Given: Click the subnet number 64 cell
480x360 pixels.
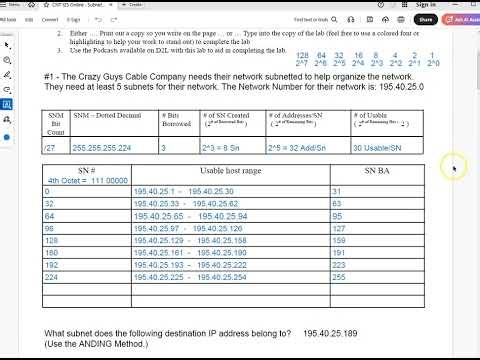Looking at the screenshot, I should tap(87, 216).
